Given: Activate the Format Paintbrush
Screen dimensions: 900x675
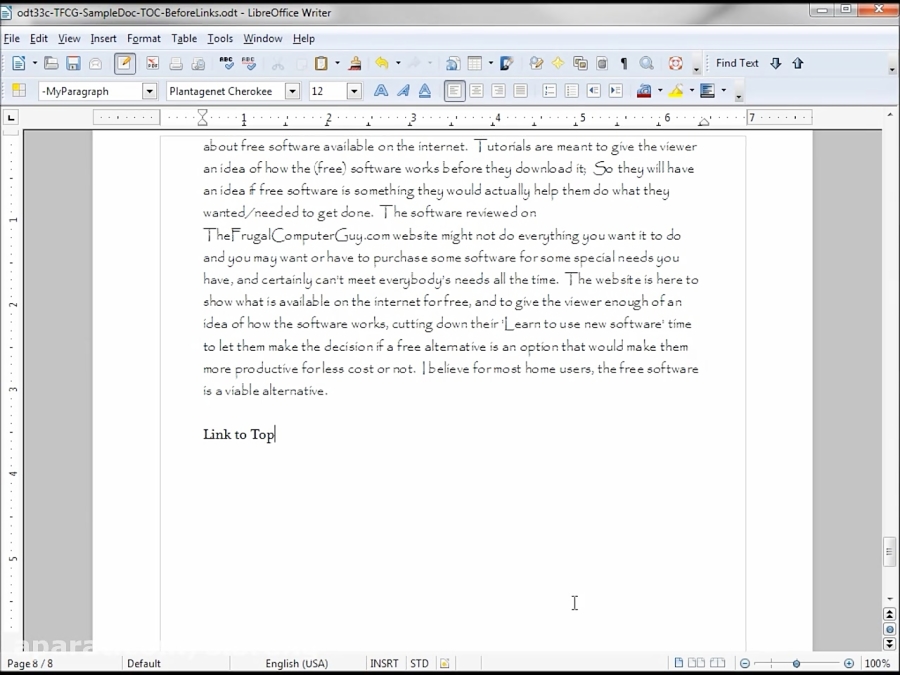Looking at the screenshot, I should [353, 63].
